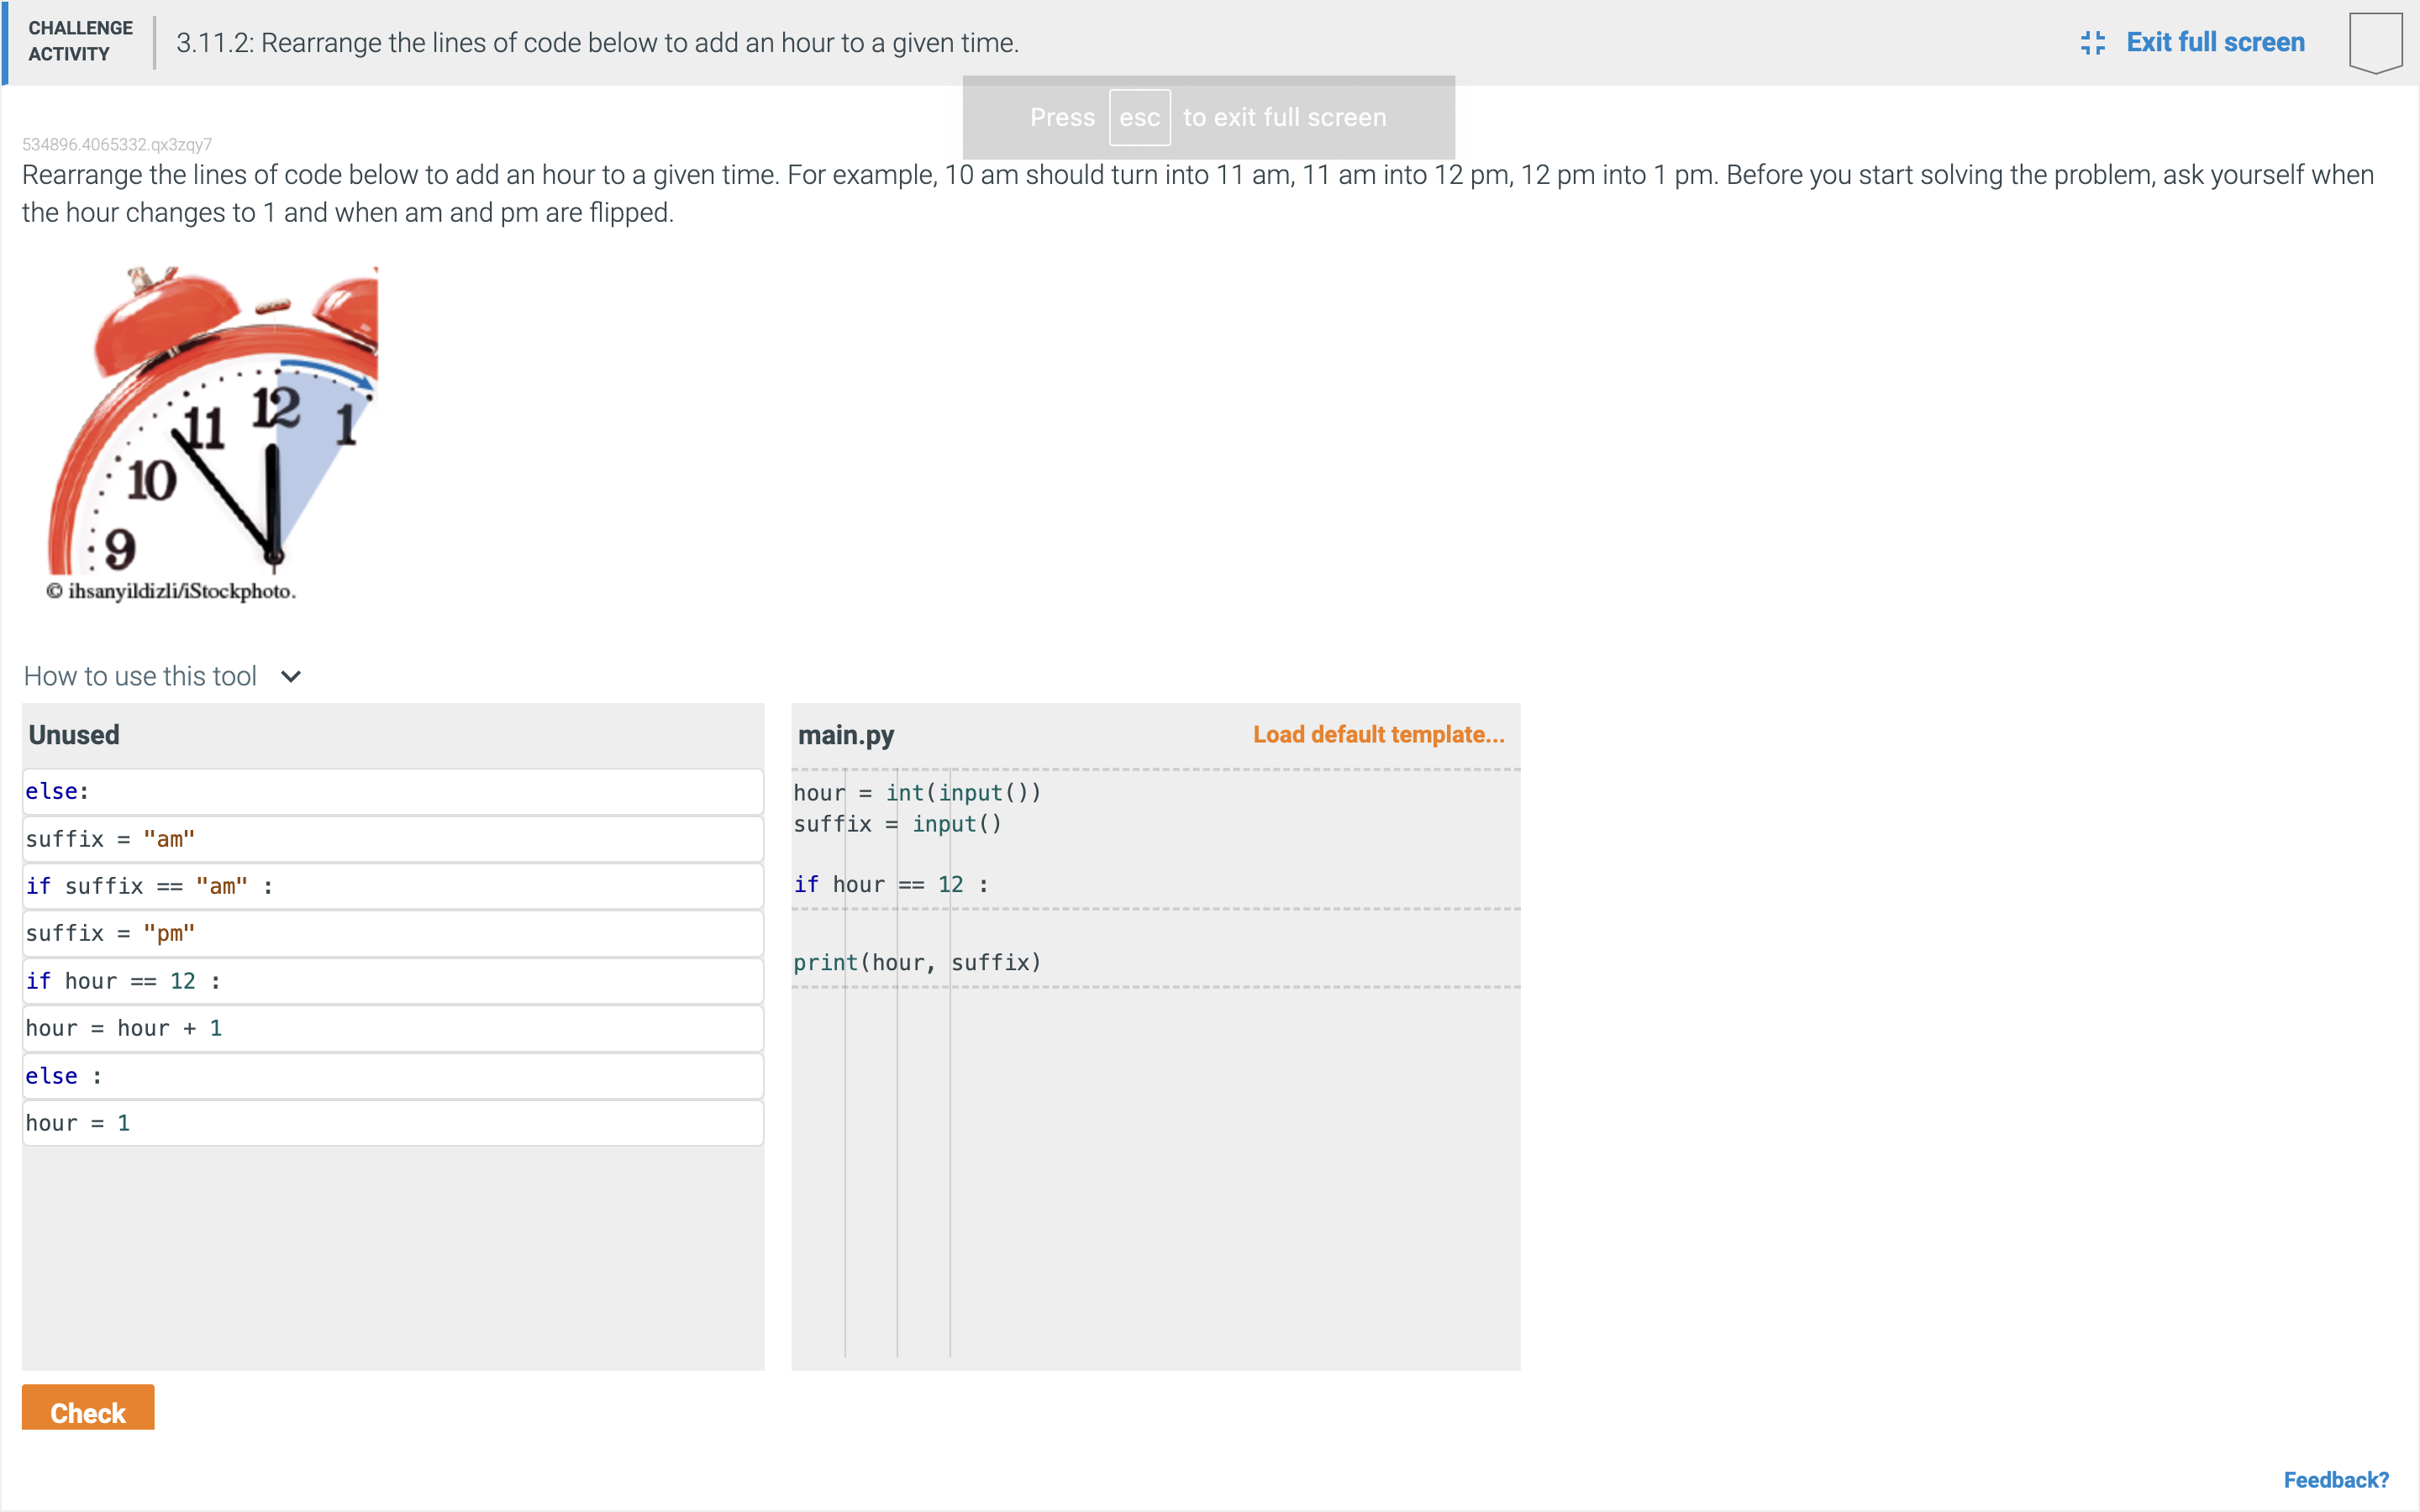Screen dimensions: 2420x1512
Task: Select the 'else:' code block in Unused
Action: click(393, 791)
